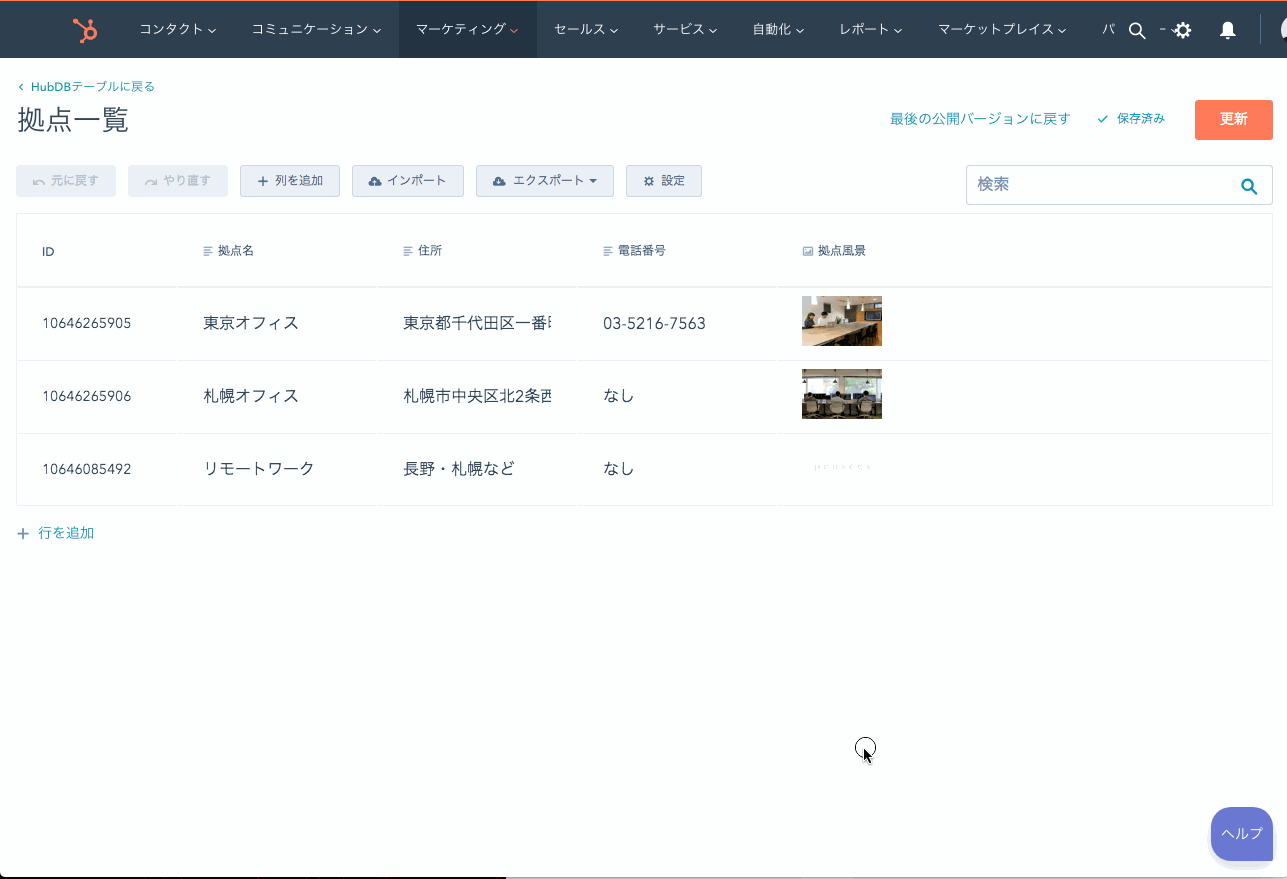Open settings via the gear icon

pyautogui.click(x=1183, y=31)
